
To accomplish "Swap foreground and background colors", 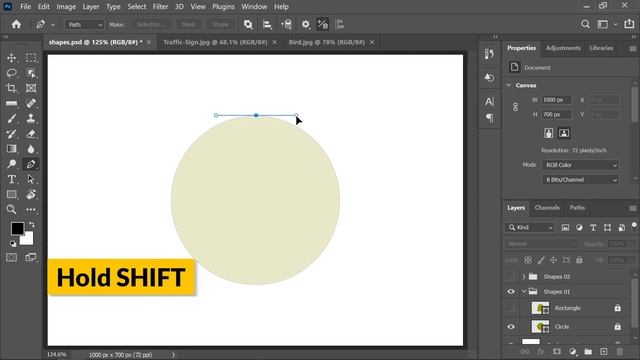I will tap(32, 225).
